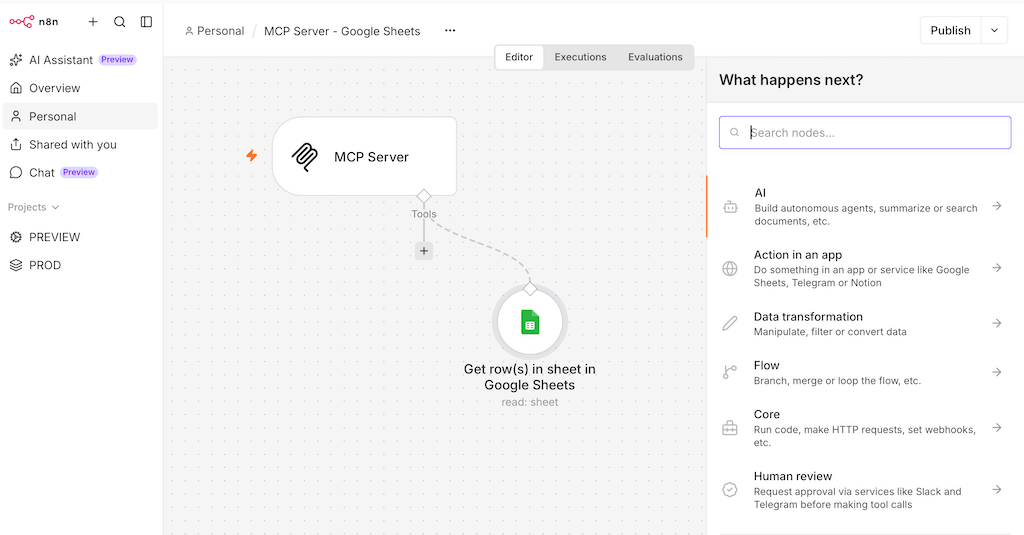Click the MCP Server node icon

pos(305,157)
